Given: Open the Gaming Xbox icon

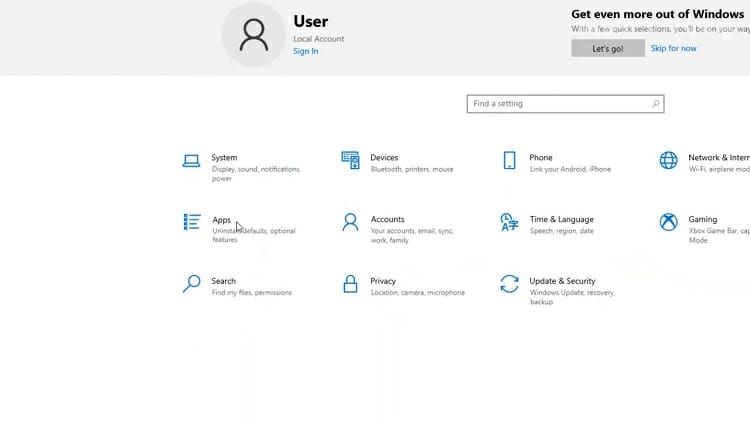Looking at the screenshot, I should [x=668, y=222].
